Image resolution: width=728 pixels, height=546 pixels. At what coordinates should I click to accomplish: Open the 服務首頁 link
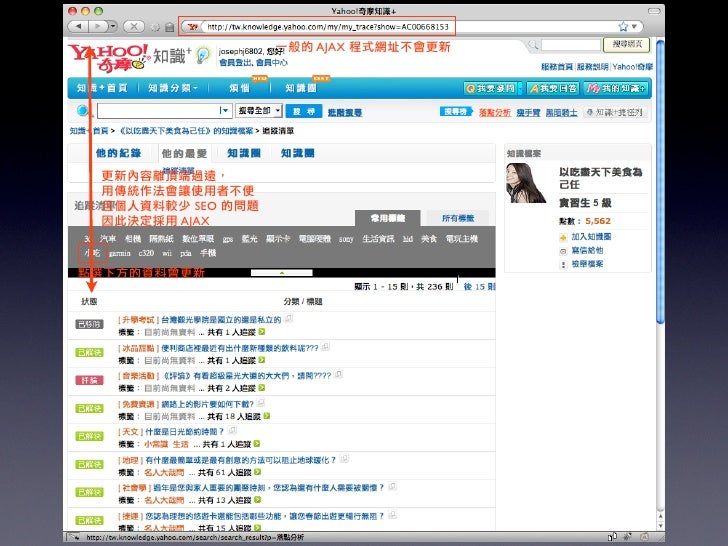pyautogui.click(x=557, y=67)
